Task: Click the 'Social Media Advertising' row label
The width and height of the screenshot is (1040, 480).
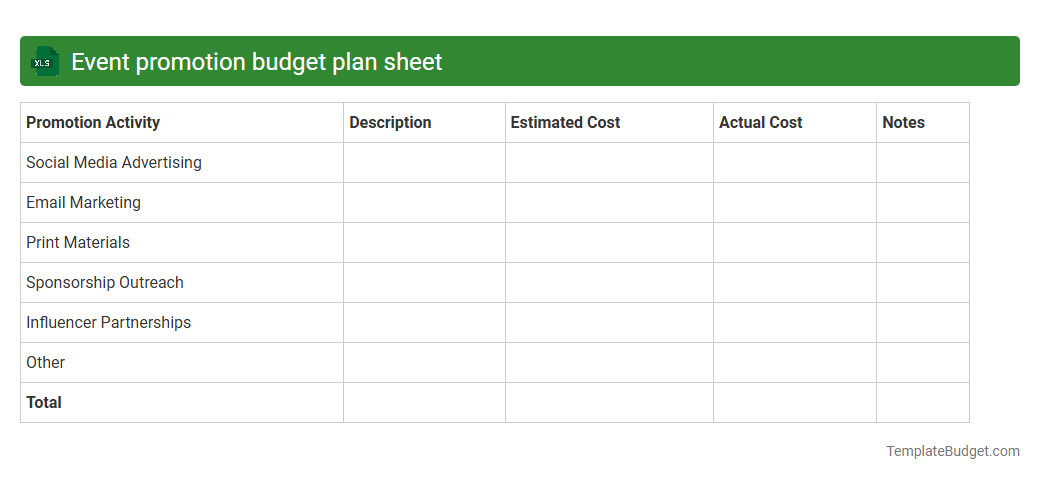Action: pyautogui.click(x=114, y=162)
